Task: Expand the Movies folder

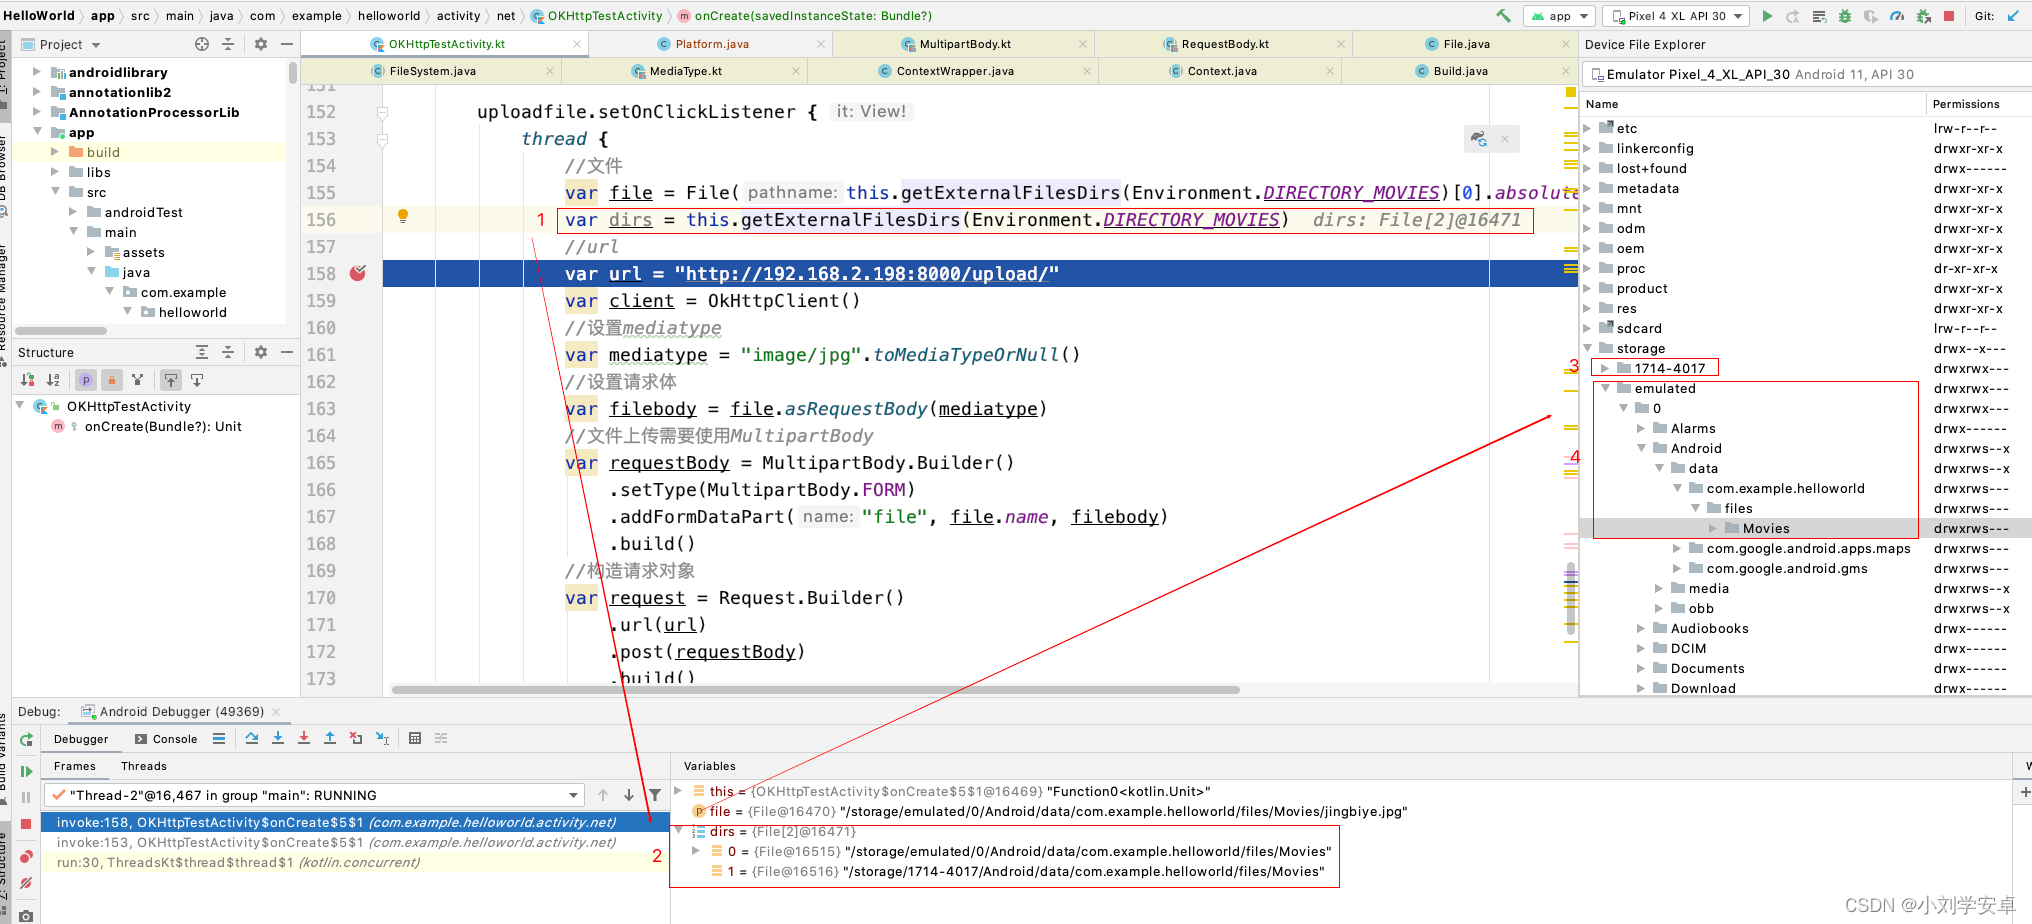Action: point(1713,528)
